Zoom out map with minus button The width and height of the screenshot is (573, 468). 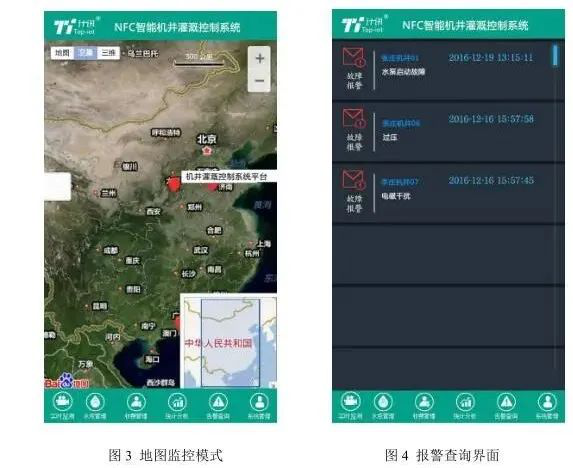click(259, 80)
